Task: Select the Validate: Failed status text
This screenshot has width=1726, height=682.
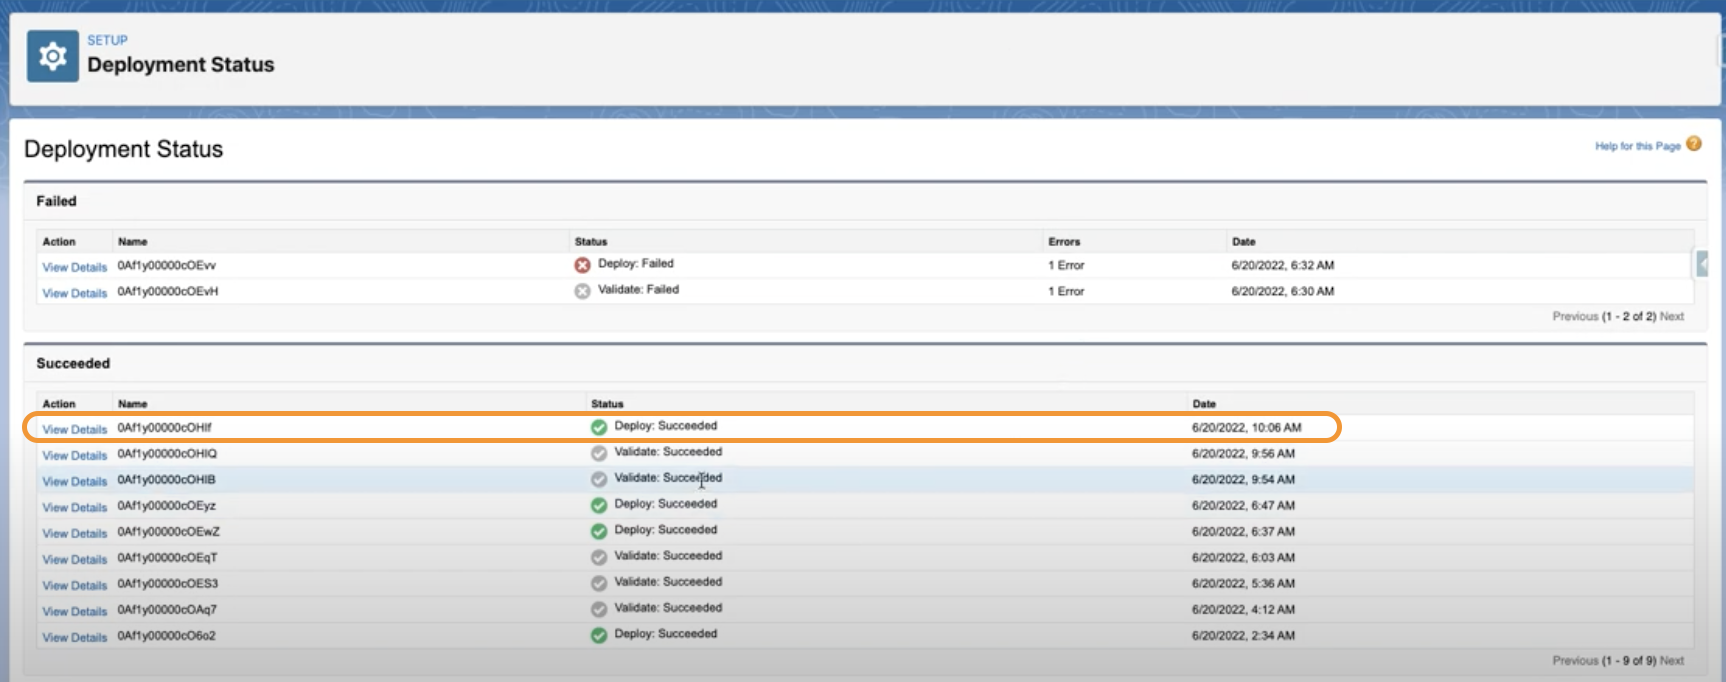Action: pyautogui.click(x=638, y=289)
